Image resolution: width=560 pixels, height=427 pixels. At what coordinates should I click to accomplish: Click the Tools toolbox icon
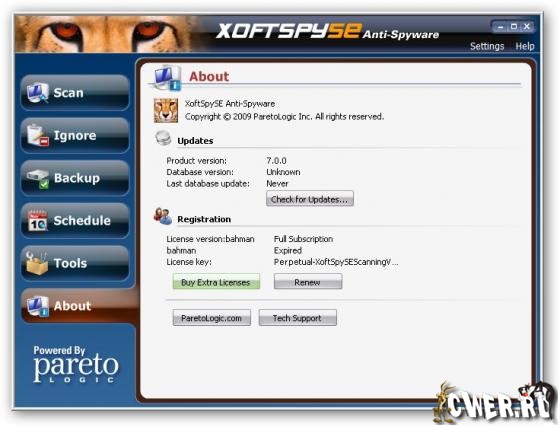tap(36, 263)
